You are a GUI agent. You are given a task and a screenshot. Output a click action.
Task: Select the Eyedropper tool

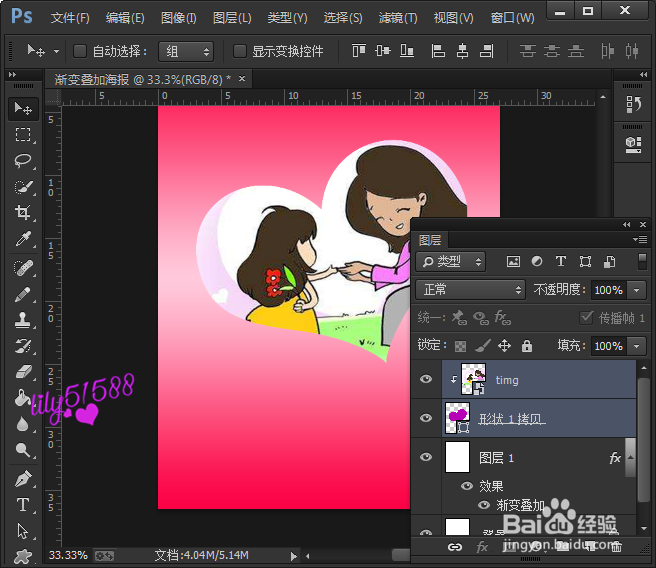coord(23,238)
